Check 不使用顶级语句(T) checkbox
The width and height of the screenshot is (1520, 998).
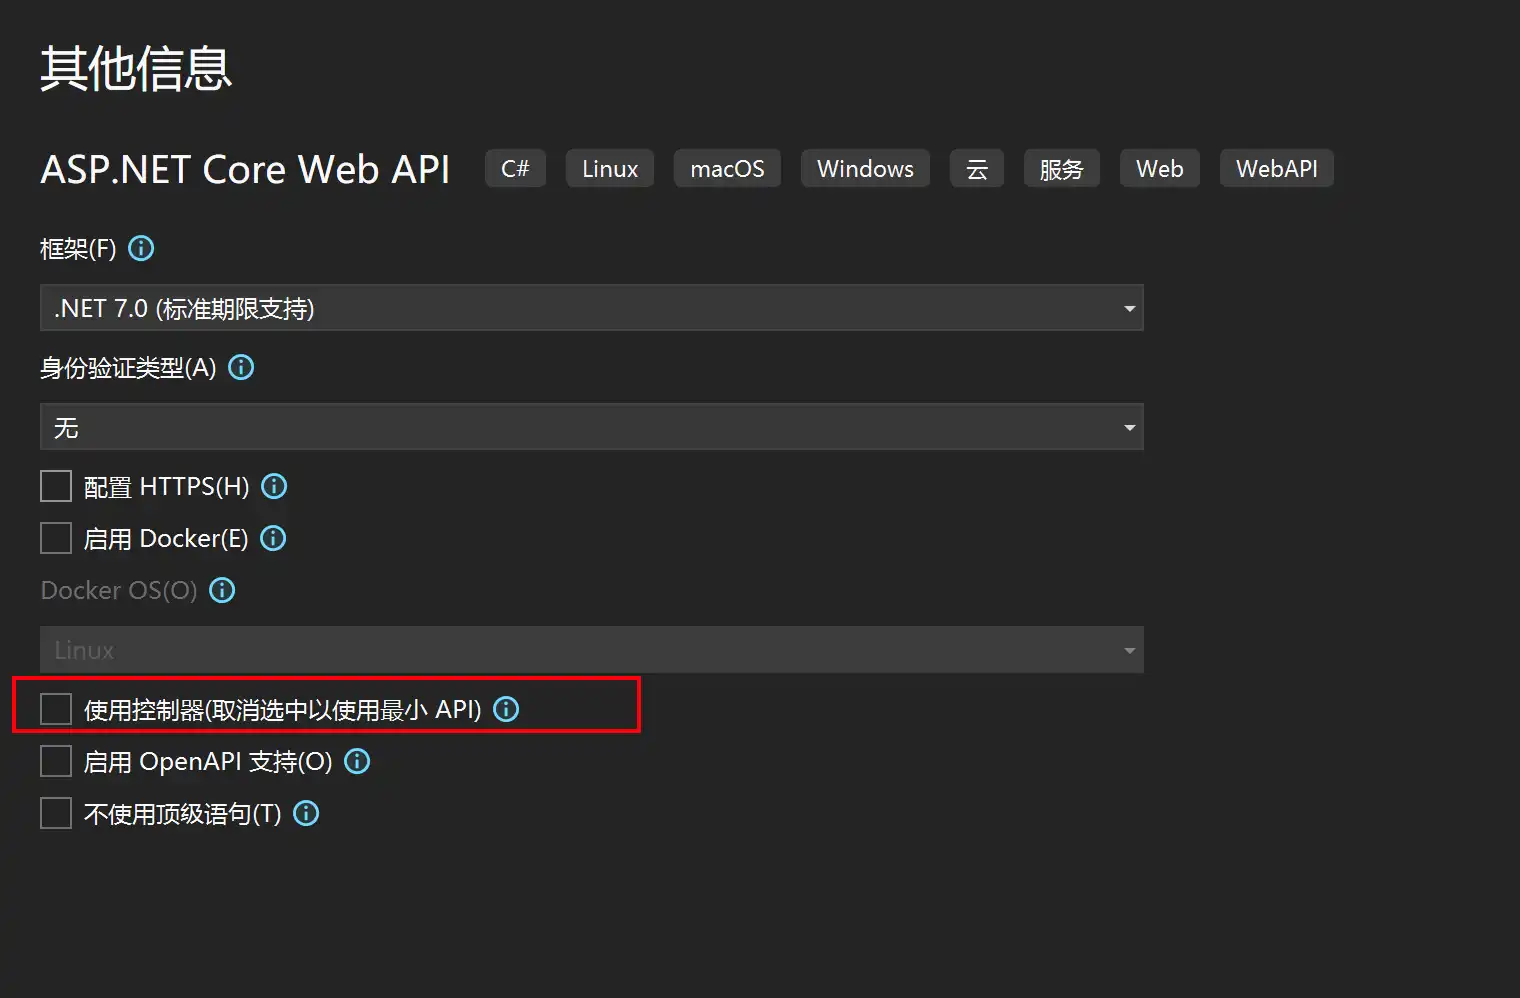[56, 813]
